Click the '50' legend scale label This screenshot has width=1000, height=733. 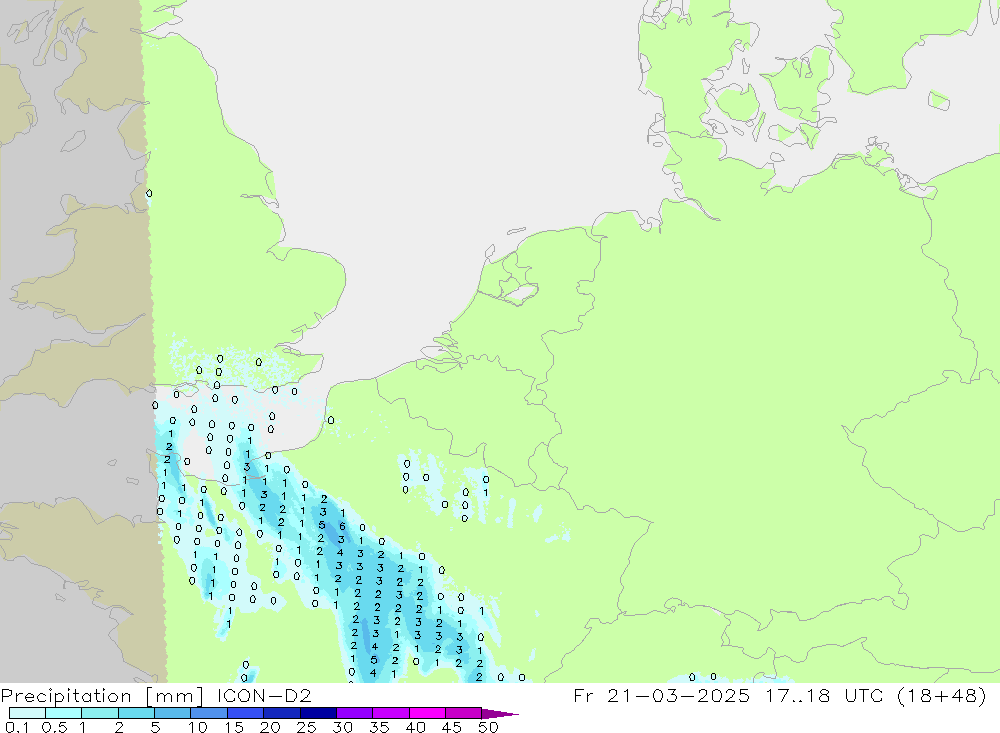(488, 727)
